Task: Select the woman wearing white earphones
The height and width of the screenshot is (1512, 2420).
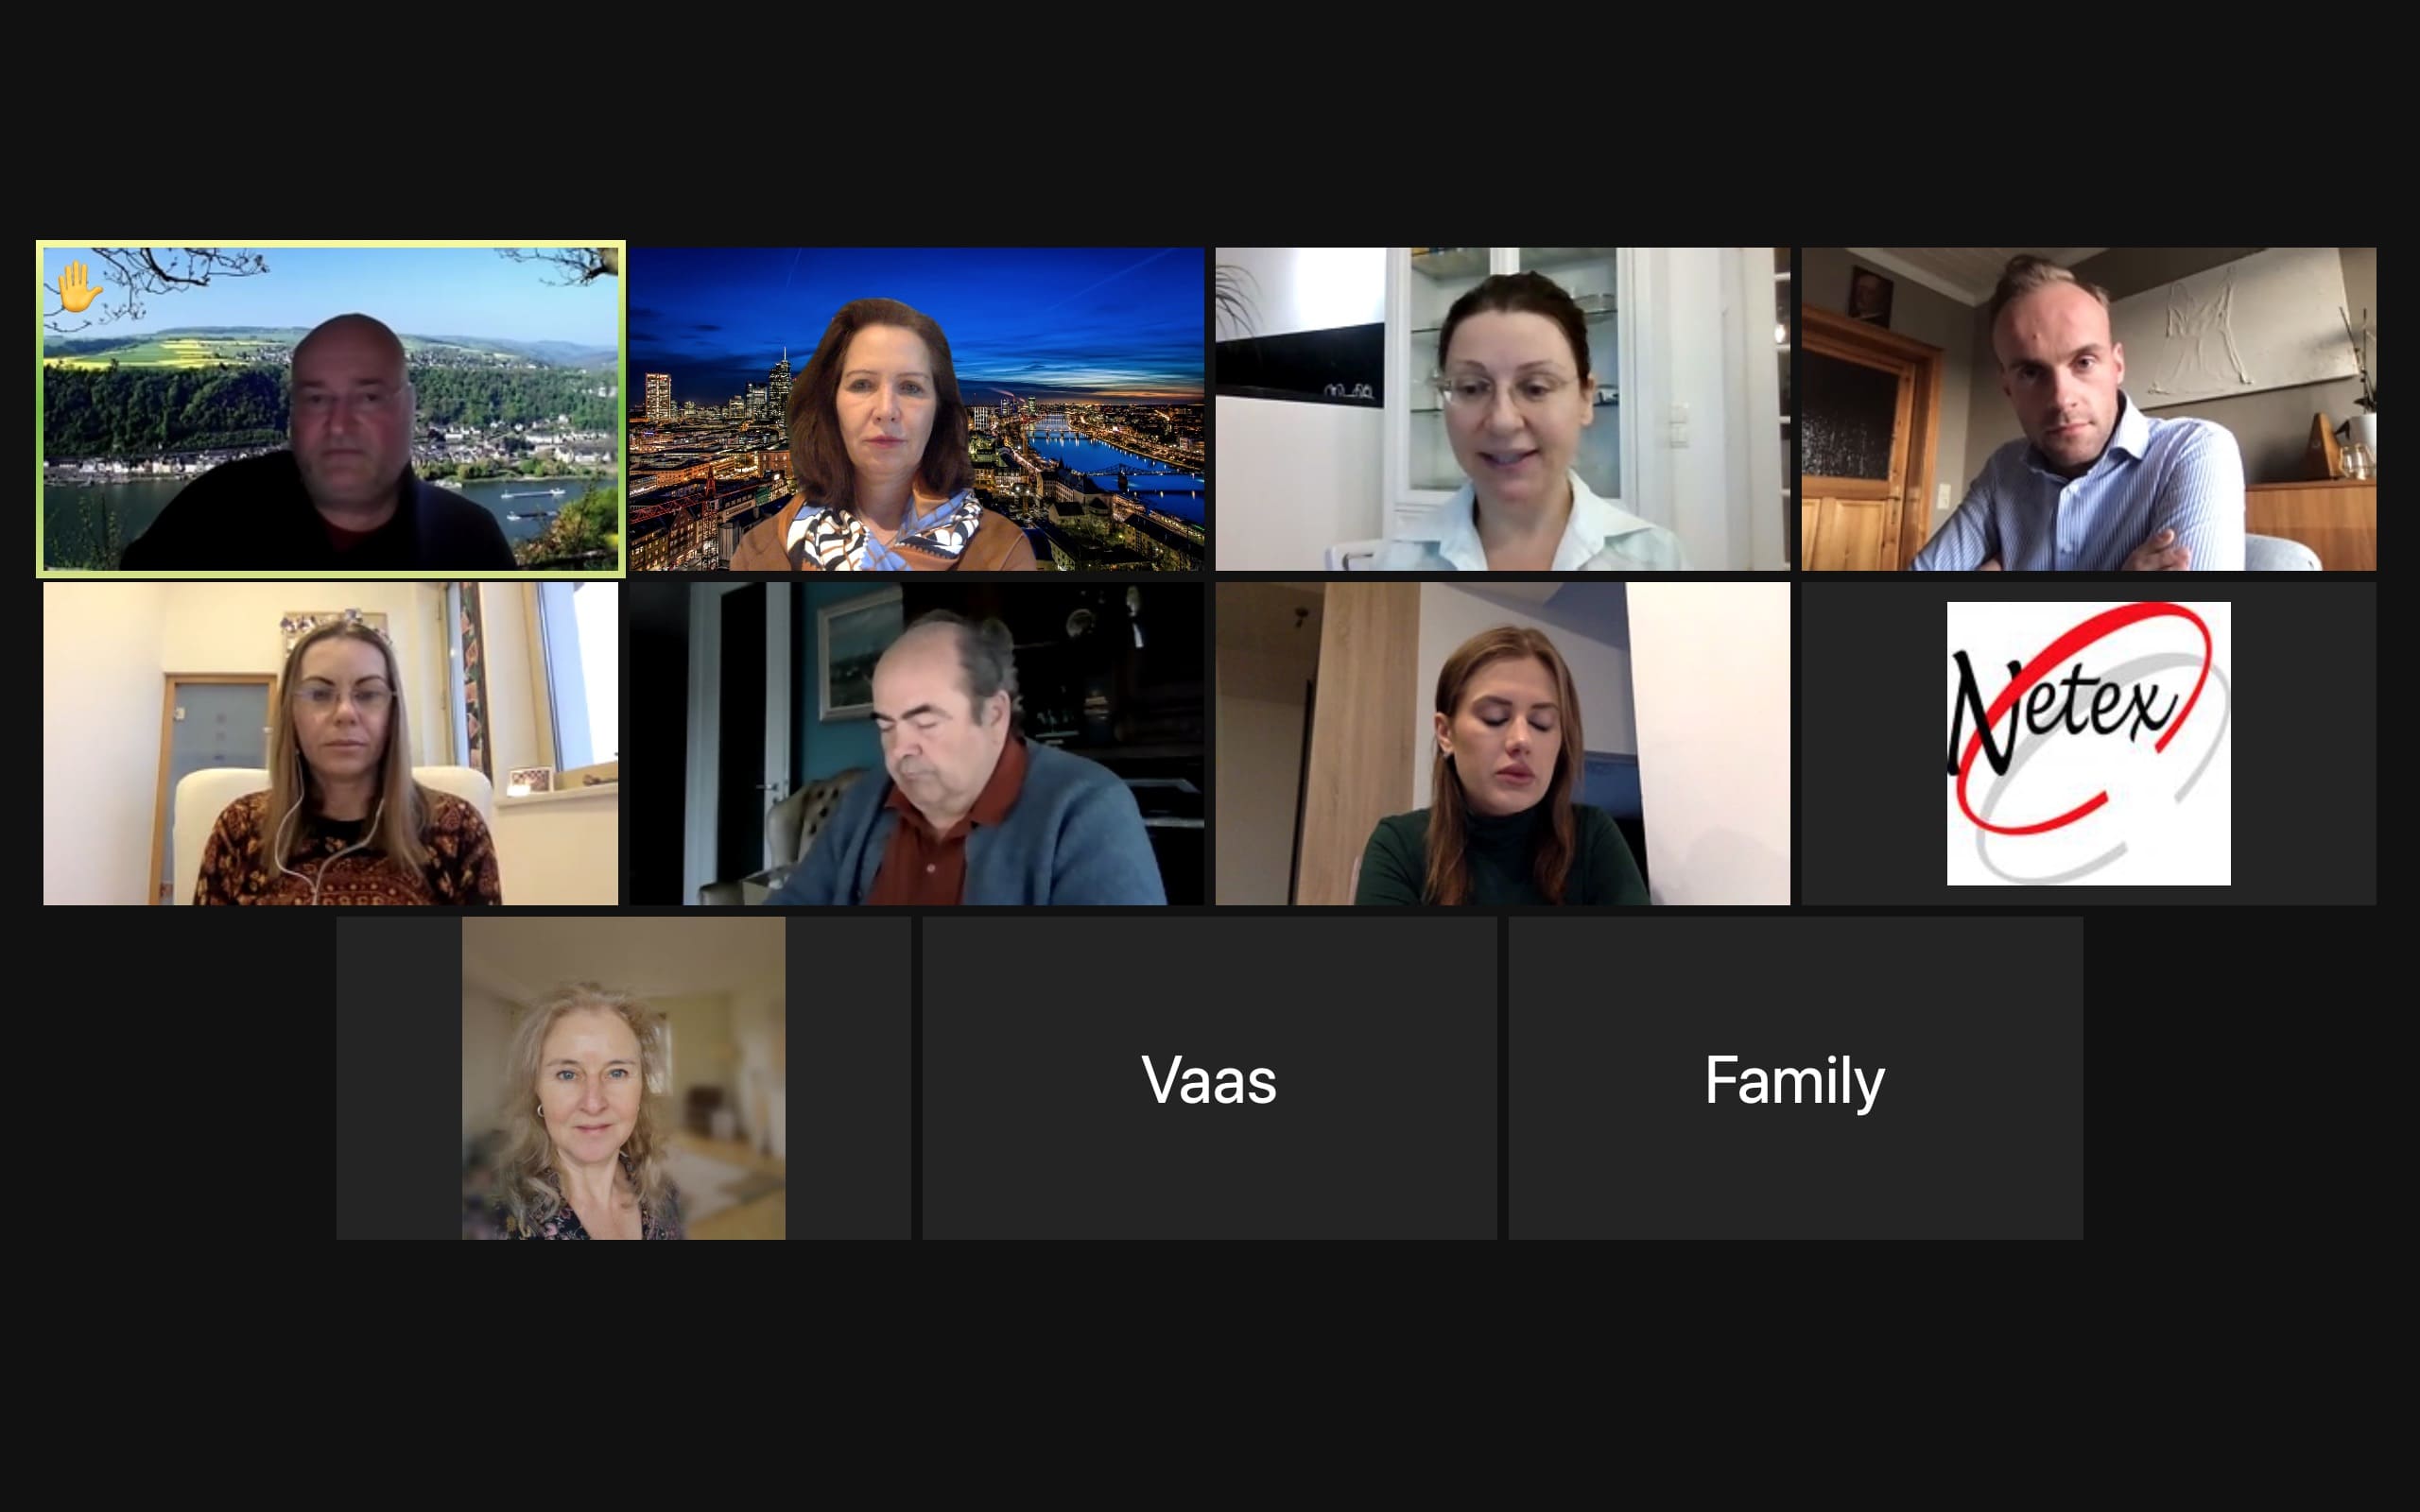Action: [x=330, y=743]
